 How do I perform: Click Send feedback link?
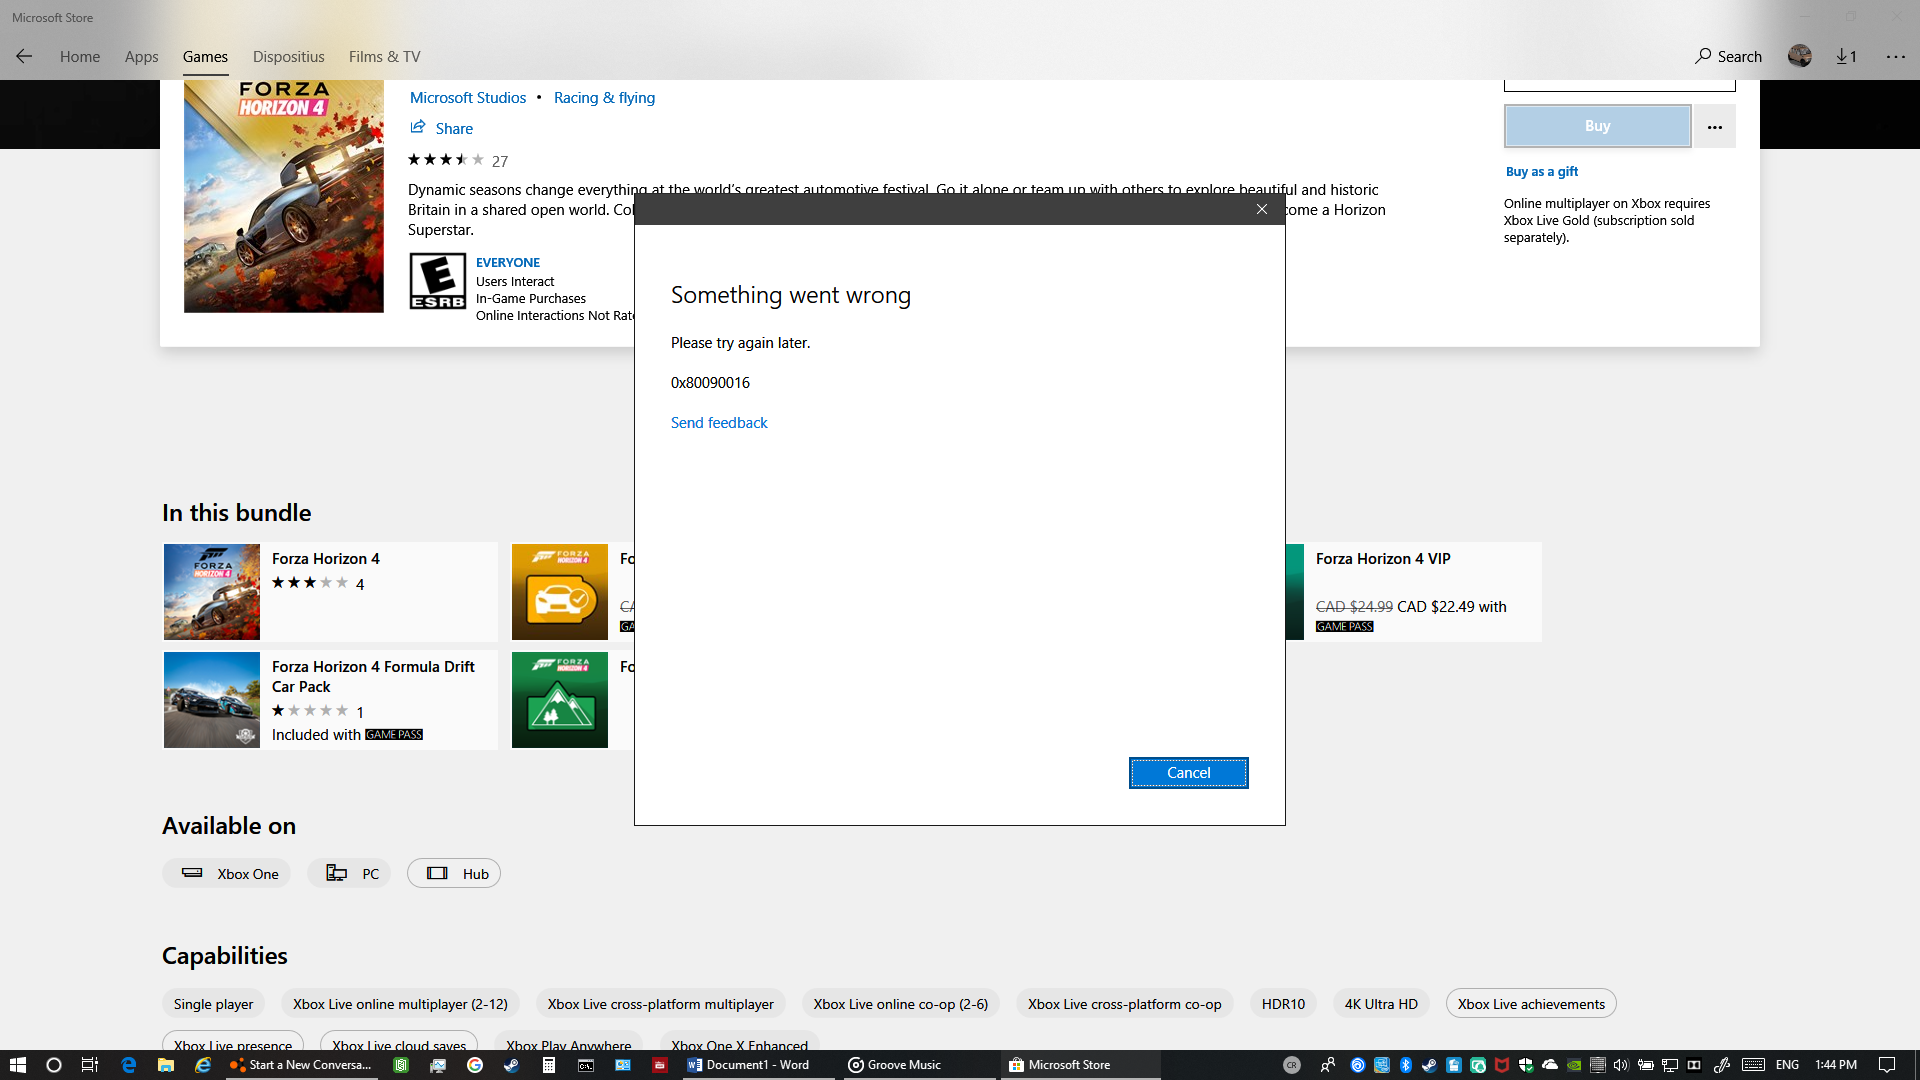(x=719, y=423)
